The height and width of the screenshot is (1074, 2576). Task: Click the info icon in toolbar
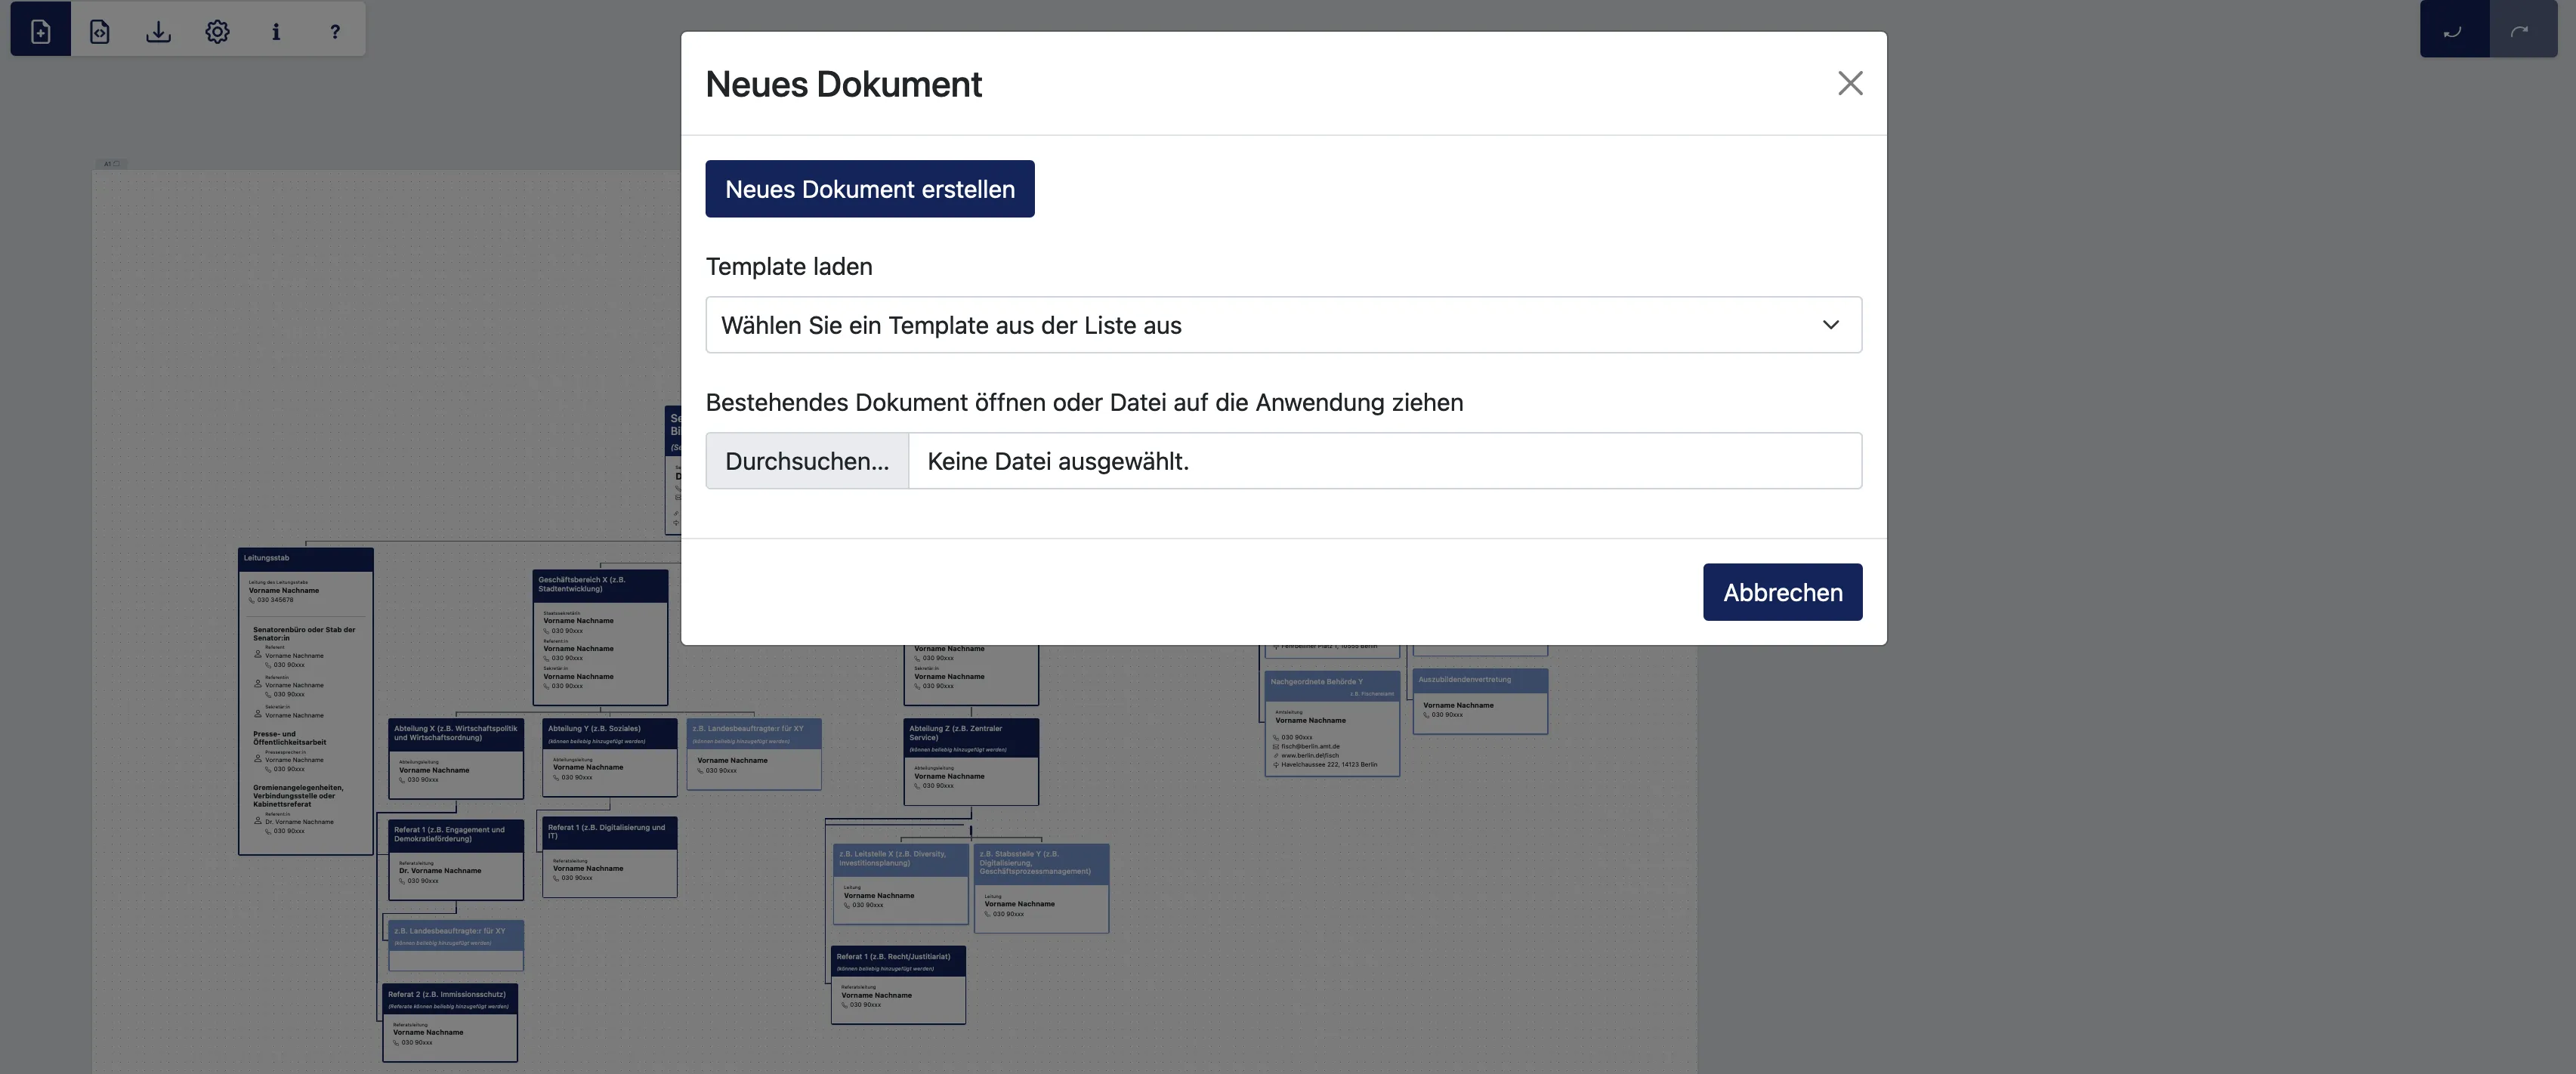click(x=276, y=31)
